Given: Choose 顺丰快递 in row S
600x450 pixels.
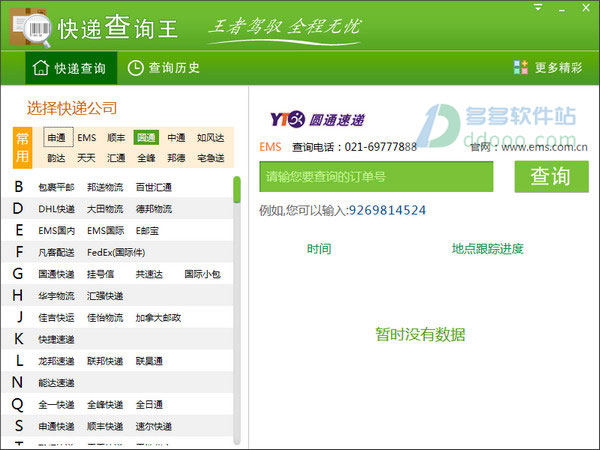Looking at the screenshot, I should click(x=105, y=426).
